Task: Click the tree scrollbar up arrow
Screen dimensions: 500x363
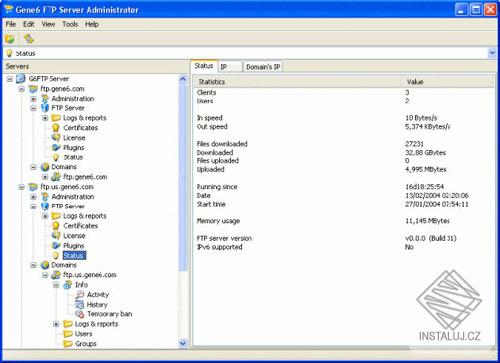Action: 183,79
